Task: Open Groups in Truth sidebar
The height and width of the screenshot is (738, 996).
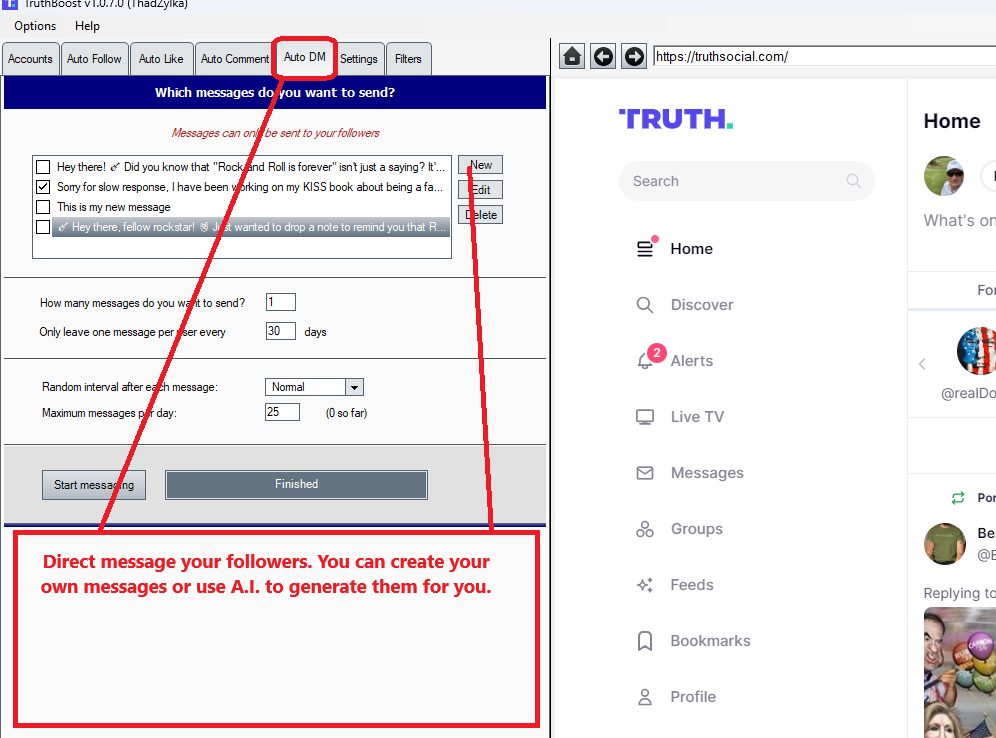Action: click(646, 529)
